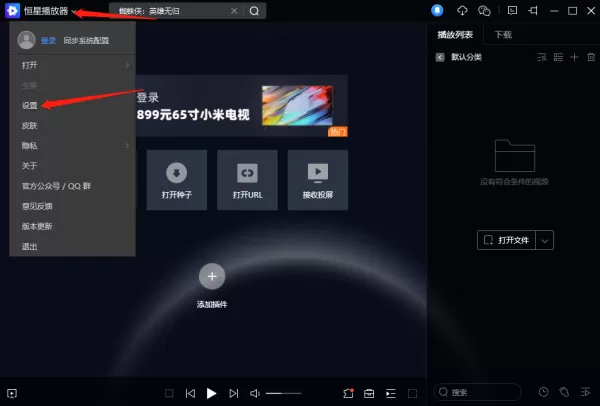Click 同步系统配置 text
This screenshot has width=600, height=406.
86,41
